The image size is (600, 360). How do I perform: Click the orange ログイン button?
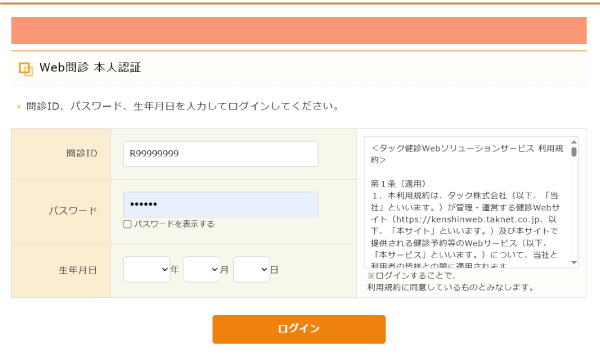point(299,329)
